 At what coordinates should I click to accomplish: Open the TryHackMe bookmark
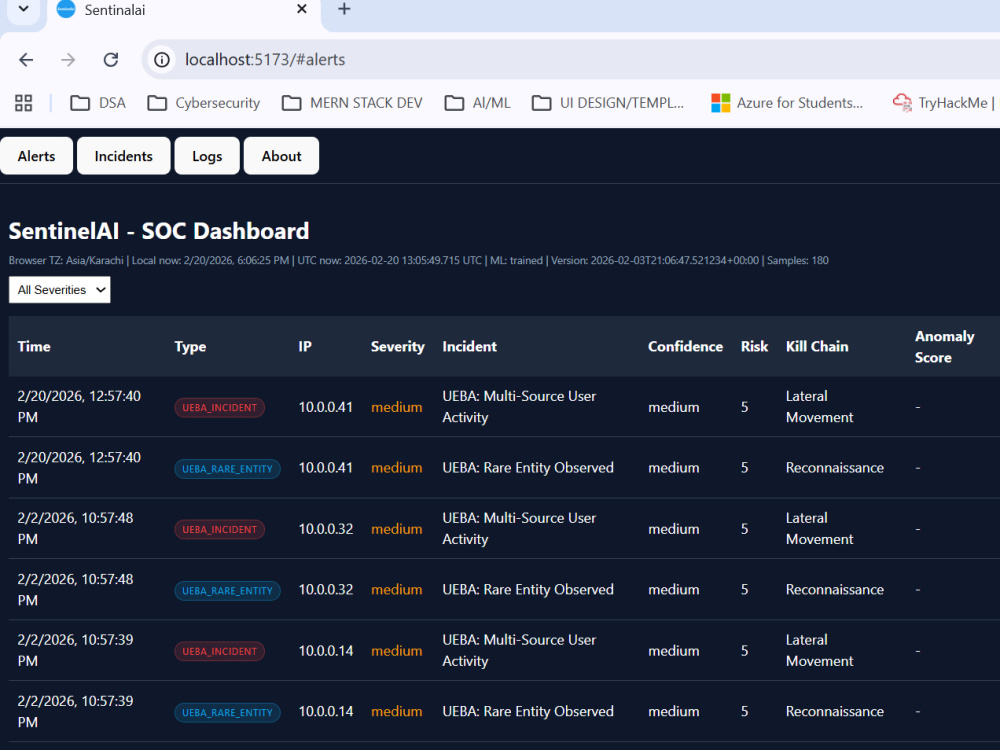[944, 103]
